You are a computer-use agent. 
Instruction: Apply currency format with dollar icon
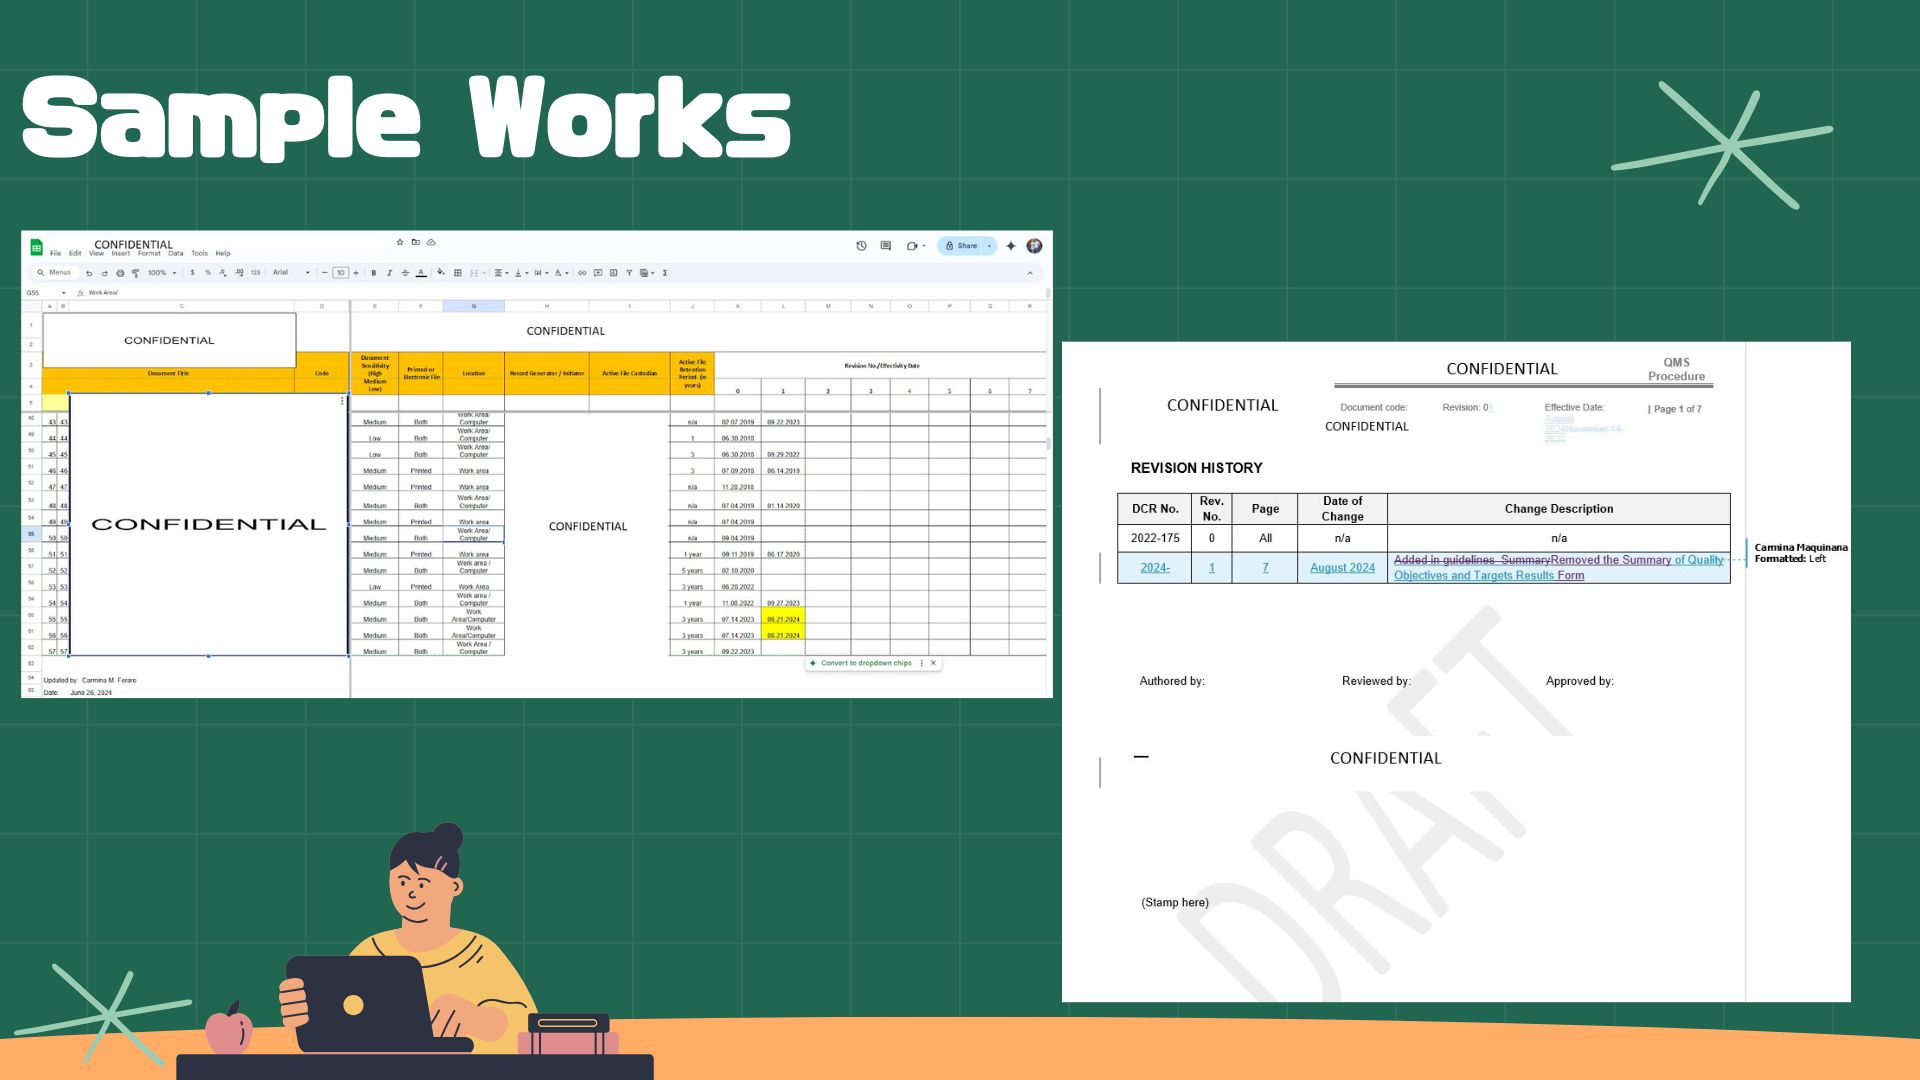pos(192,272)
